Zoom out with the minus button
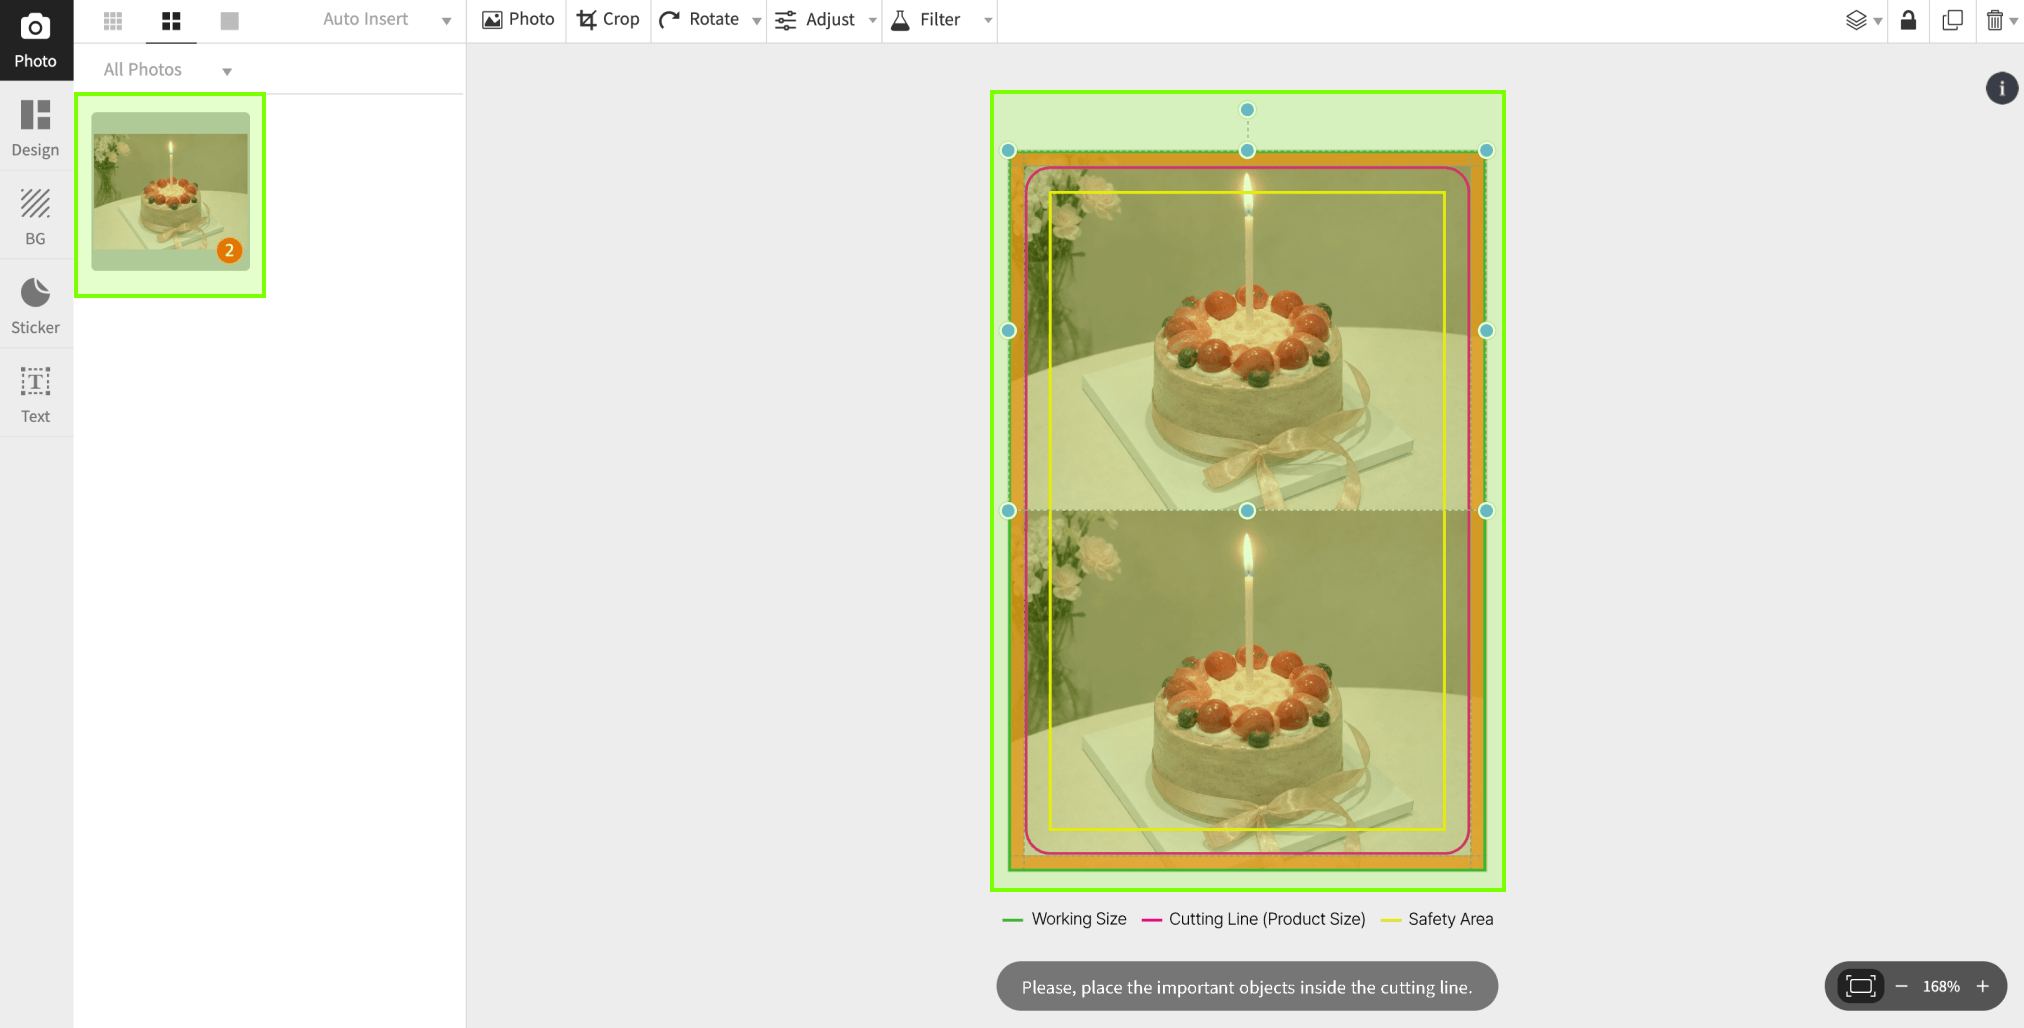 click(1901, 986)
